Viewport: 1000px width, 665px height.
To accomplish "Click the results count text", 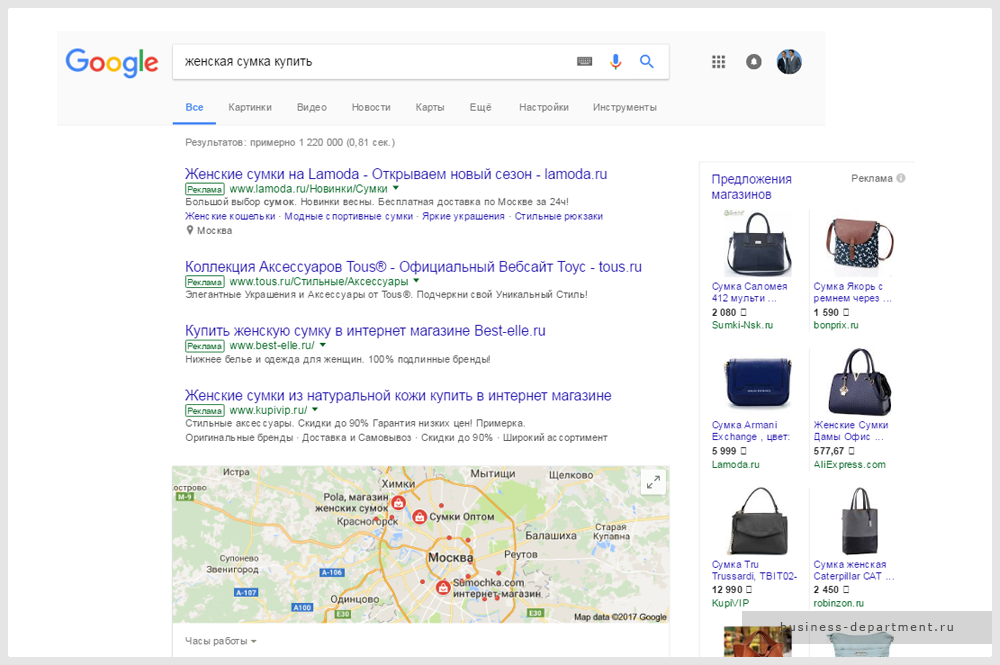I will (290, 142).
